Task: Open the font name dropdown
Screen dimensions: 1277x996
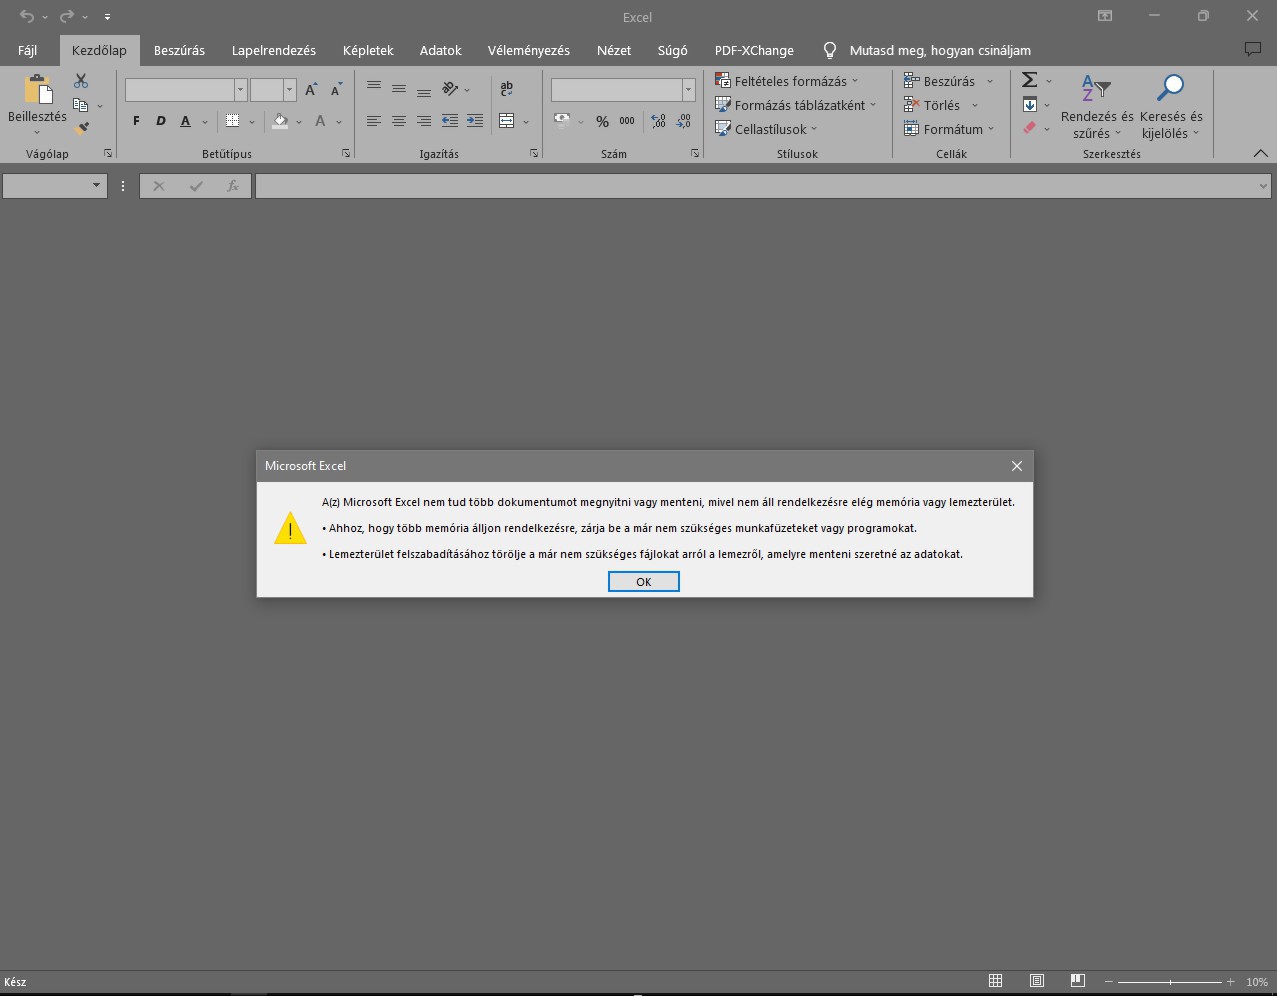Action: coord(240,90)
